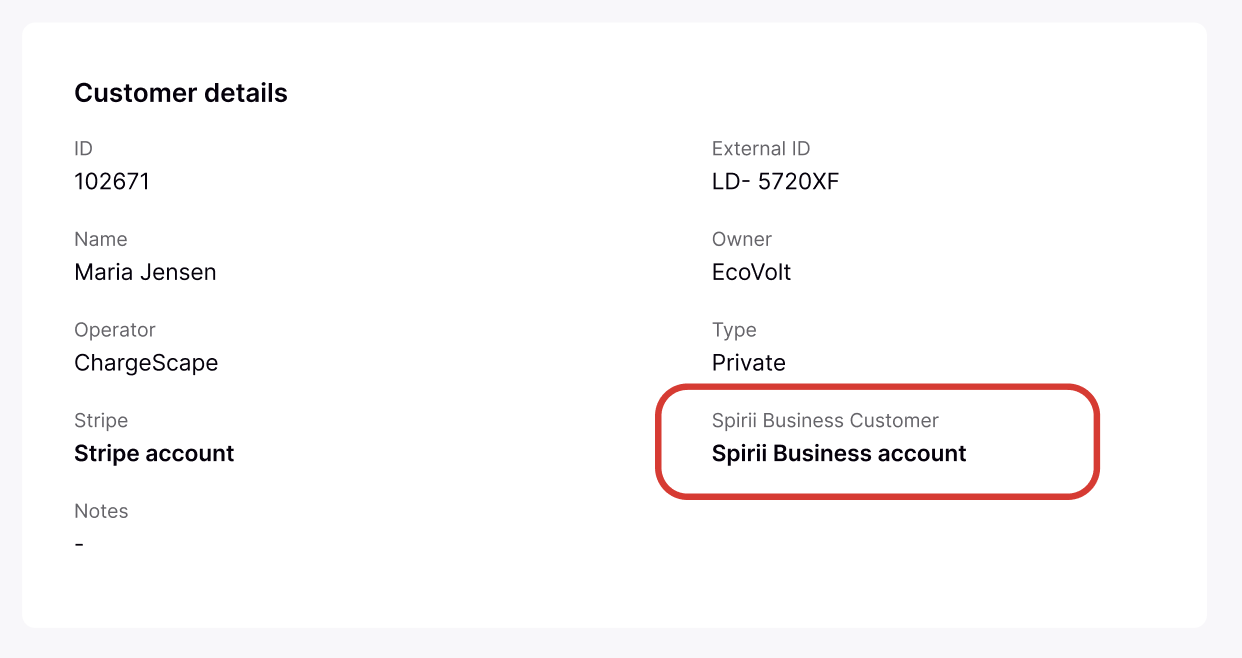Click the Spirii Business Customer label
This screenshot has width=1242, height=658.
pos(825,421)
